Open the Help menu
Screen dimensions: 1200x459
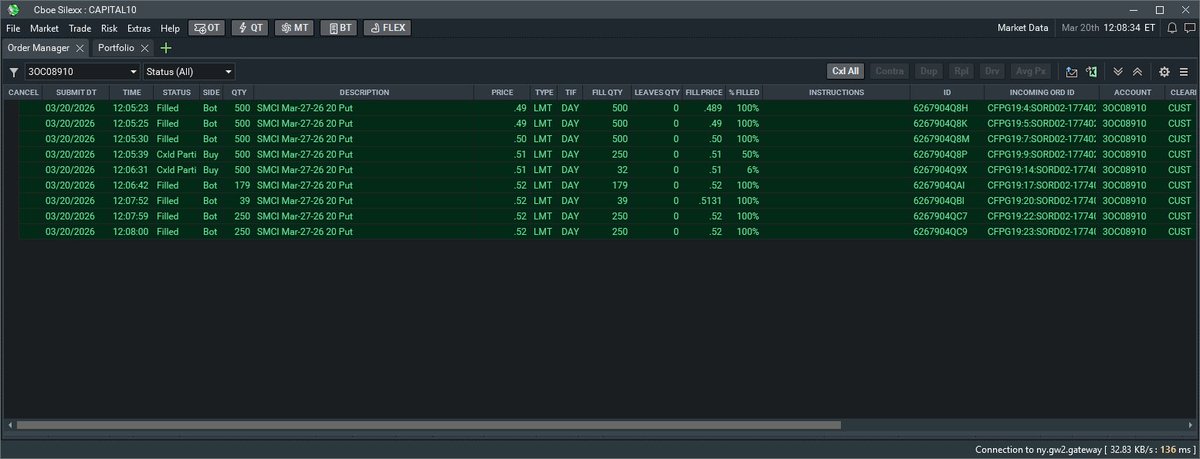[x=170, y=28]
